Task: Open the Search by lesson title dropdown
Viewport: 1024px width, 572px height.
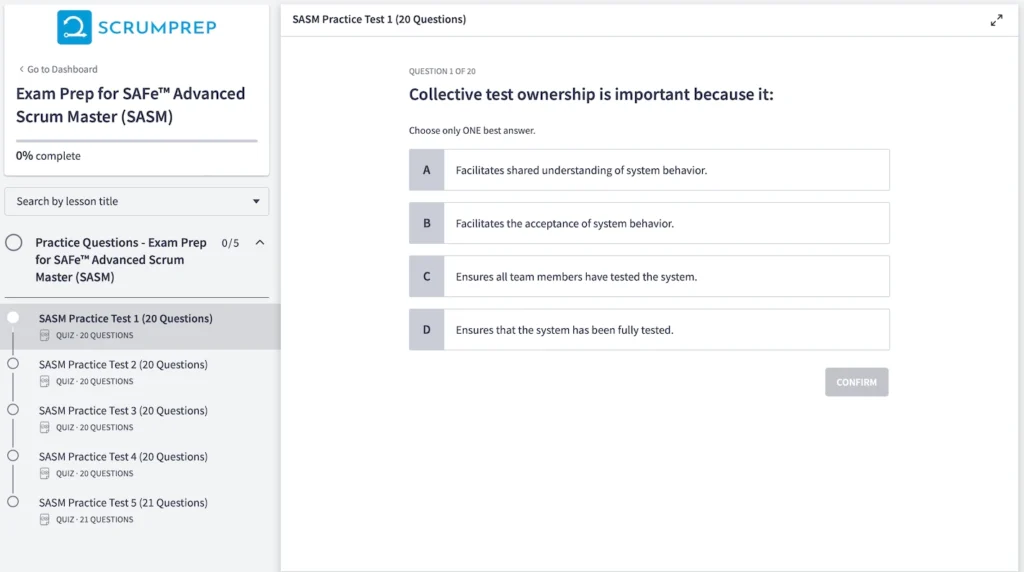Action: [137, 201]
